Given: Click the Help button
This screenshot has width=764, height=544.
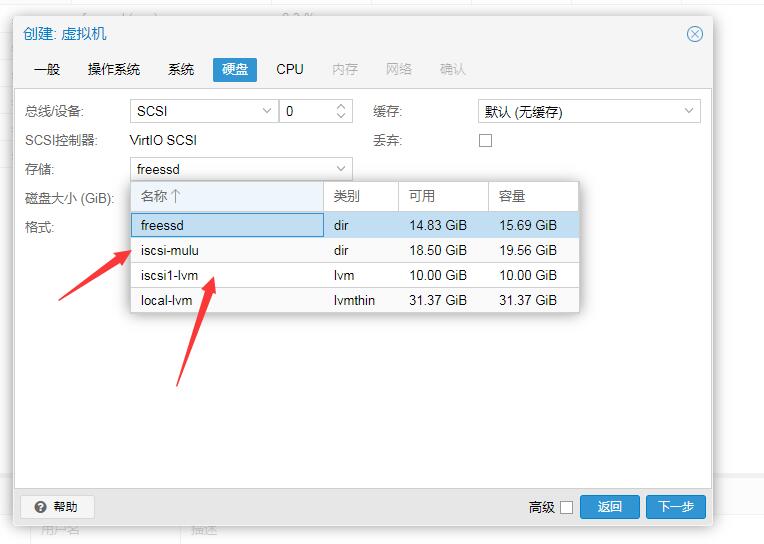Looking at the screenshot, I should pyautogui.click(x=56, y=507).
